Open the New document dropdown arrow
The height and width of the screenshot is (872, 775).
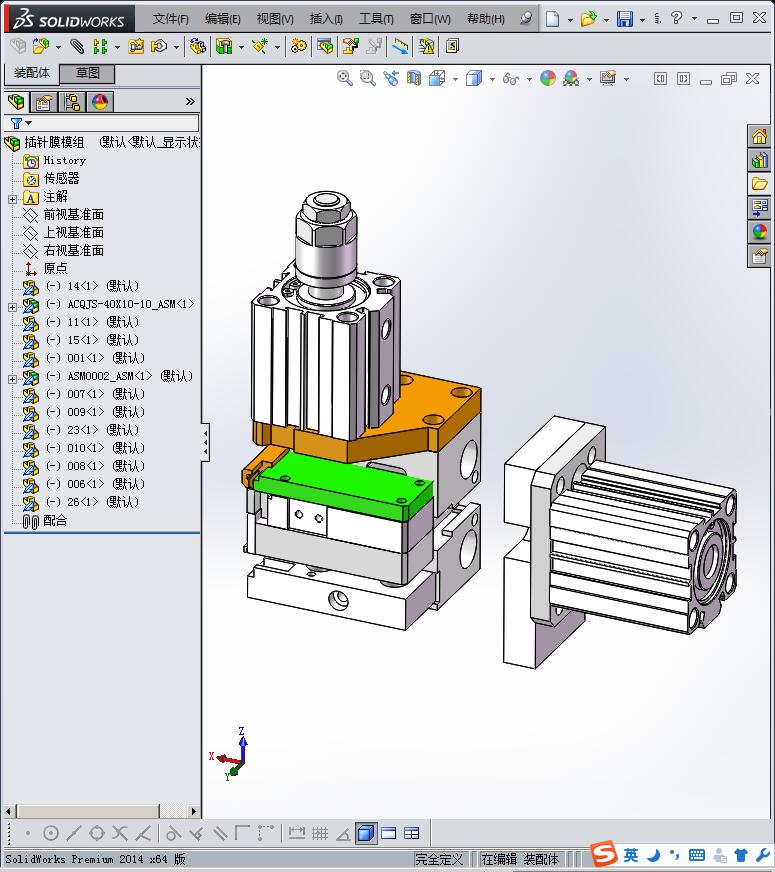point(570,20)
